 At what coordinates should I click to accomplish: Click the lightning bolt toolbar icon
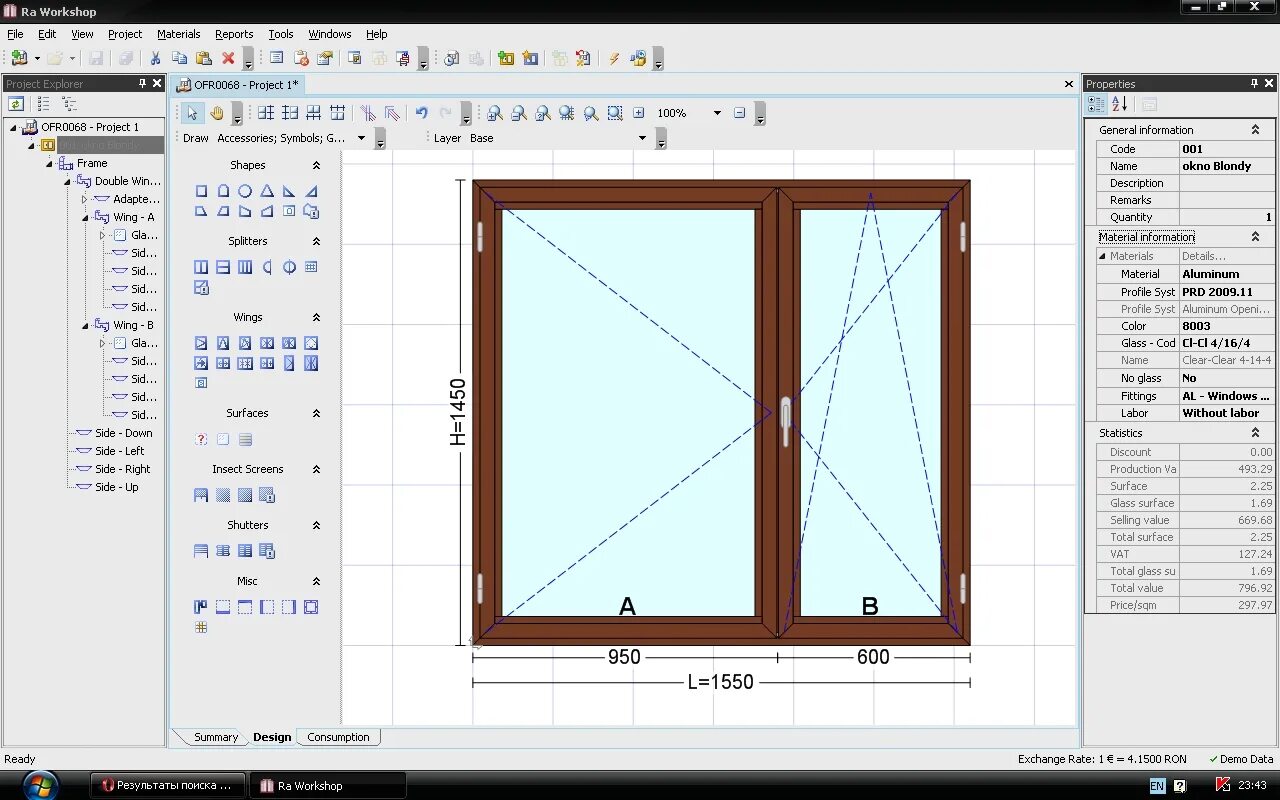pyautogui.click(x=614, y=59)
